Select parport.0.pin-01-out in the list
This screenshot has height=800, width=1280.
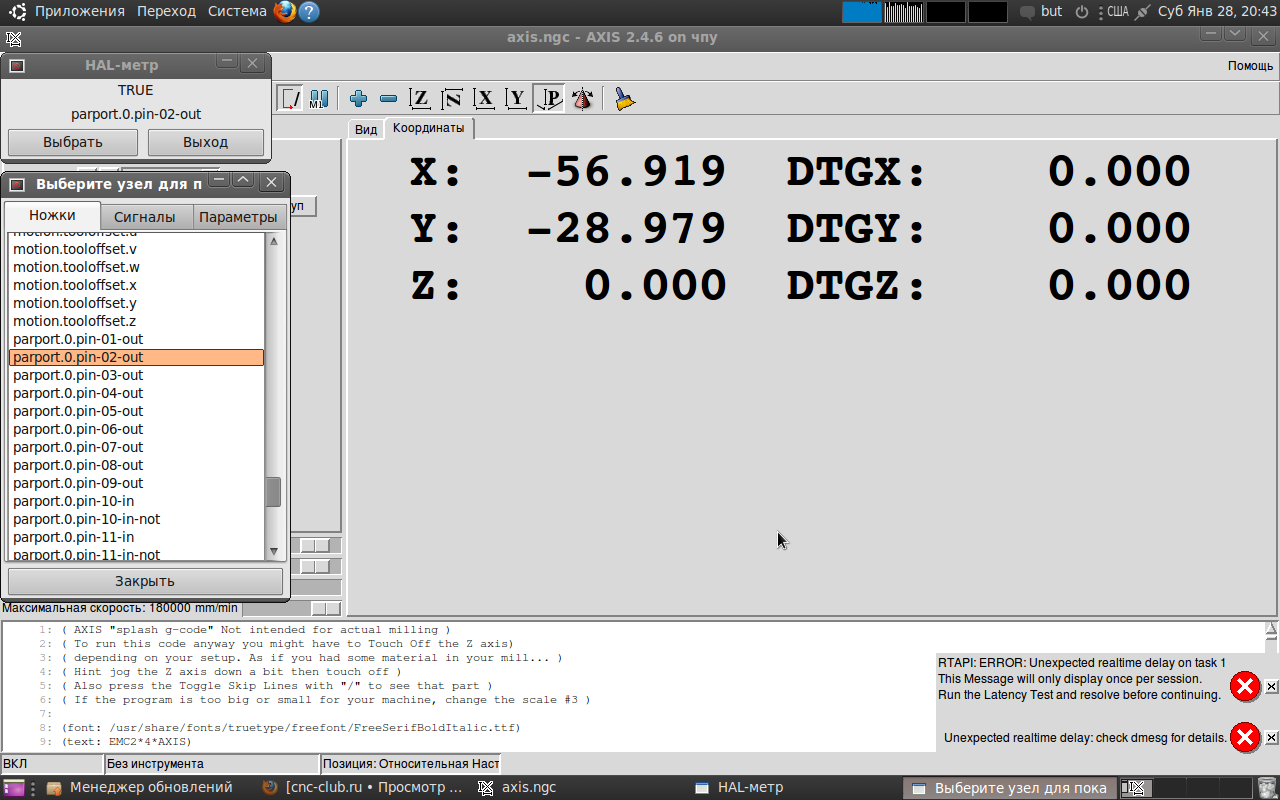pyautogui.click(x=136, y=339)
